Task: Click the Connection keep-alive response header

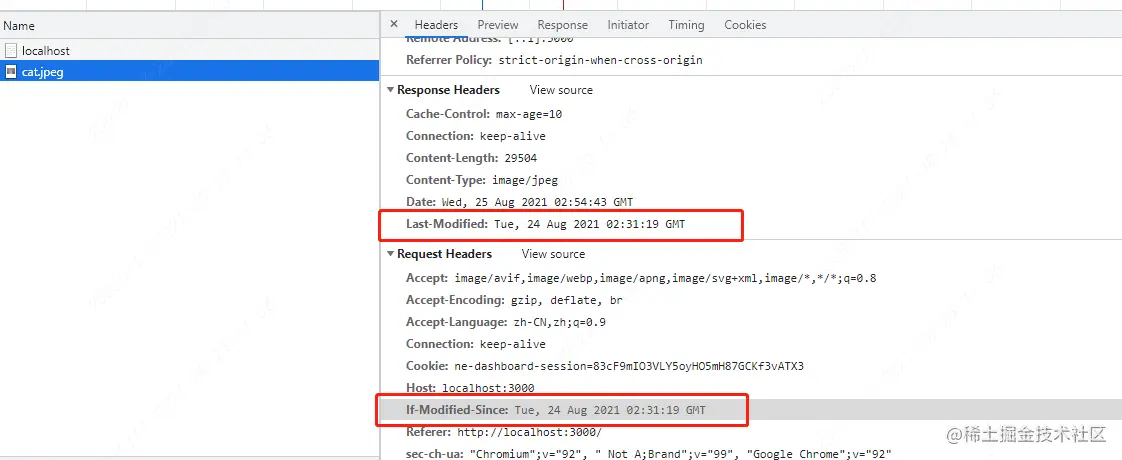Action: 476,136
